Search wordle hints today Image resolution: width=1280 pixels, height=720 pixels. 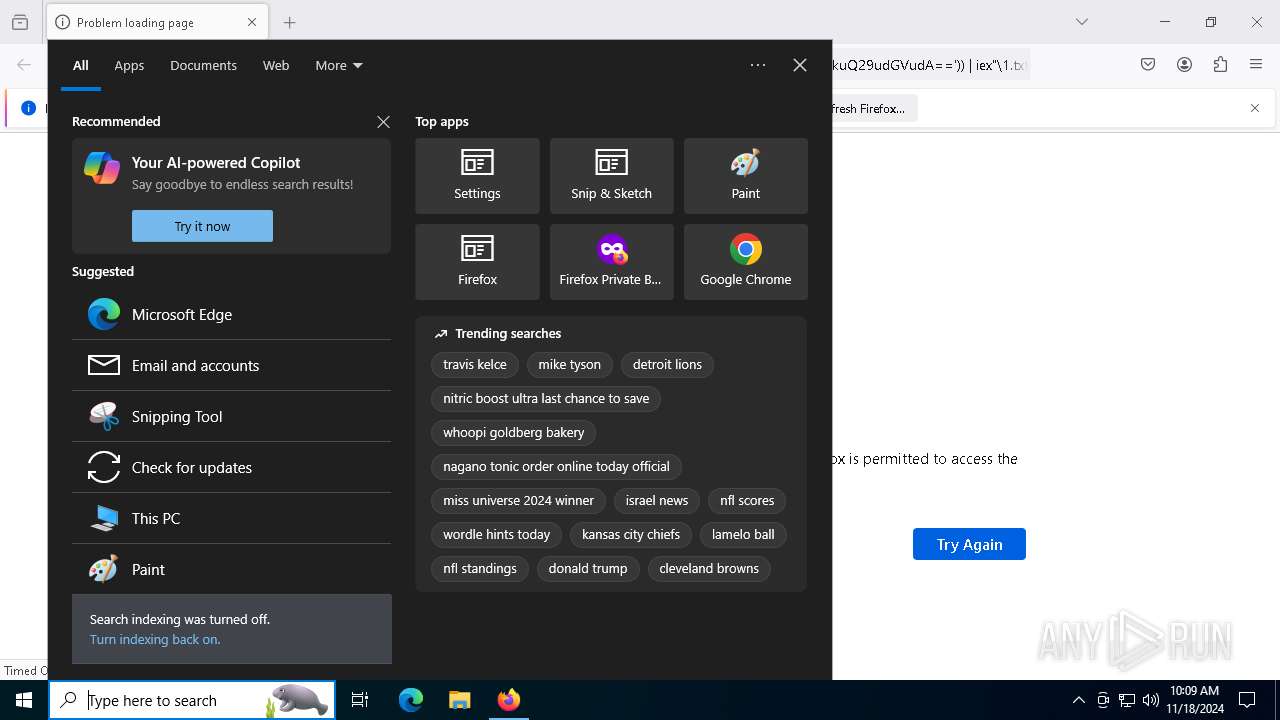tap(496, 534)
